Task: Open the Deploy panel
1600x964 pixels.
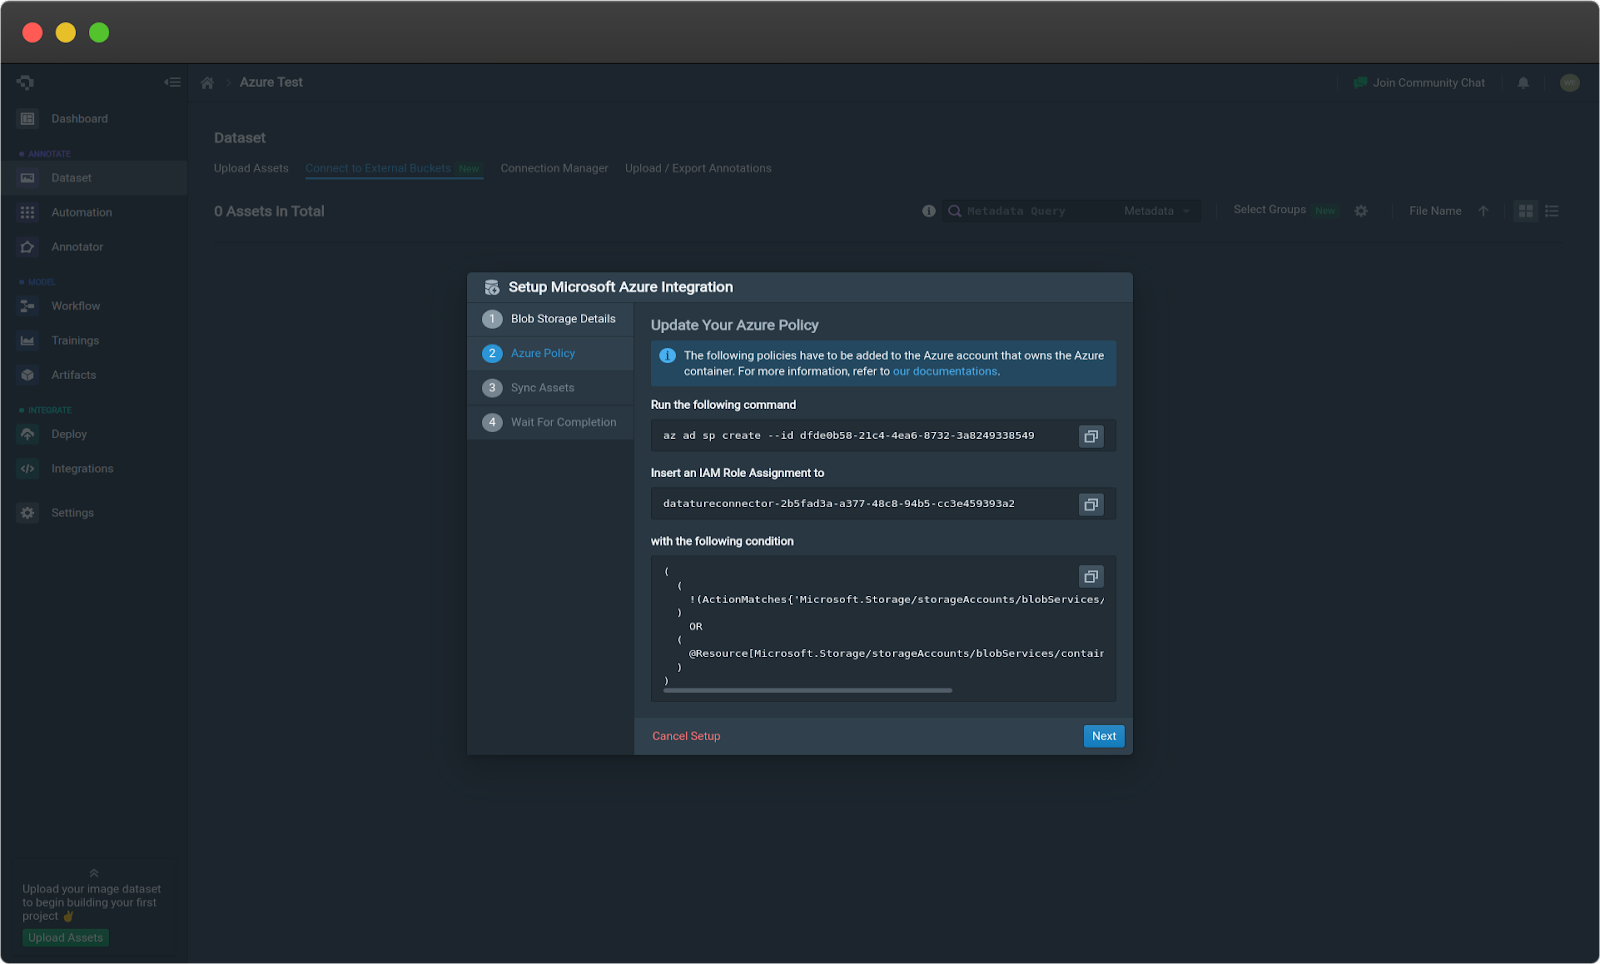Action: (x=69, y=434)
